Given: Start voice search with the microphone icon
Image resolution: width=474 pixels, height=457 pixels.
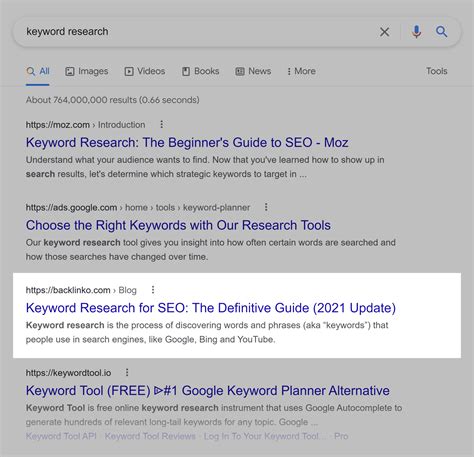Looking at the screenshot, I should click(x=416, y=32).
